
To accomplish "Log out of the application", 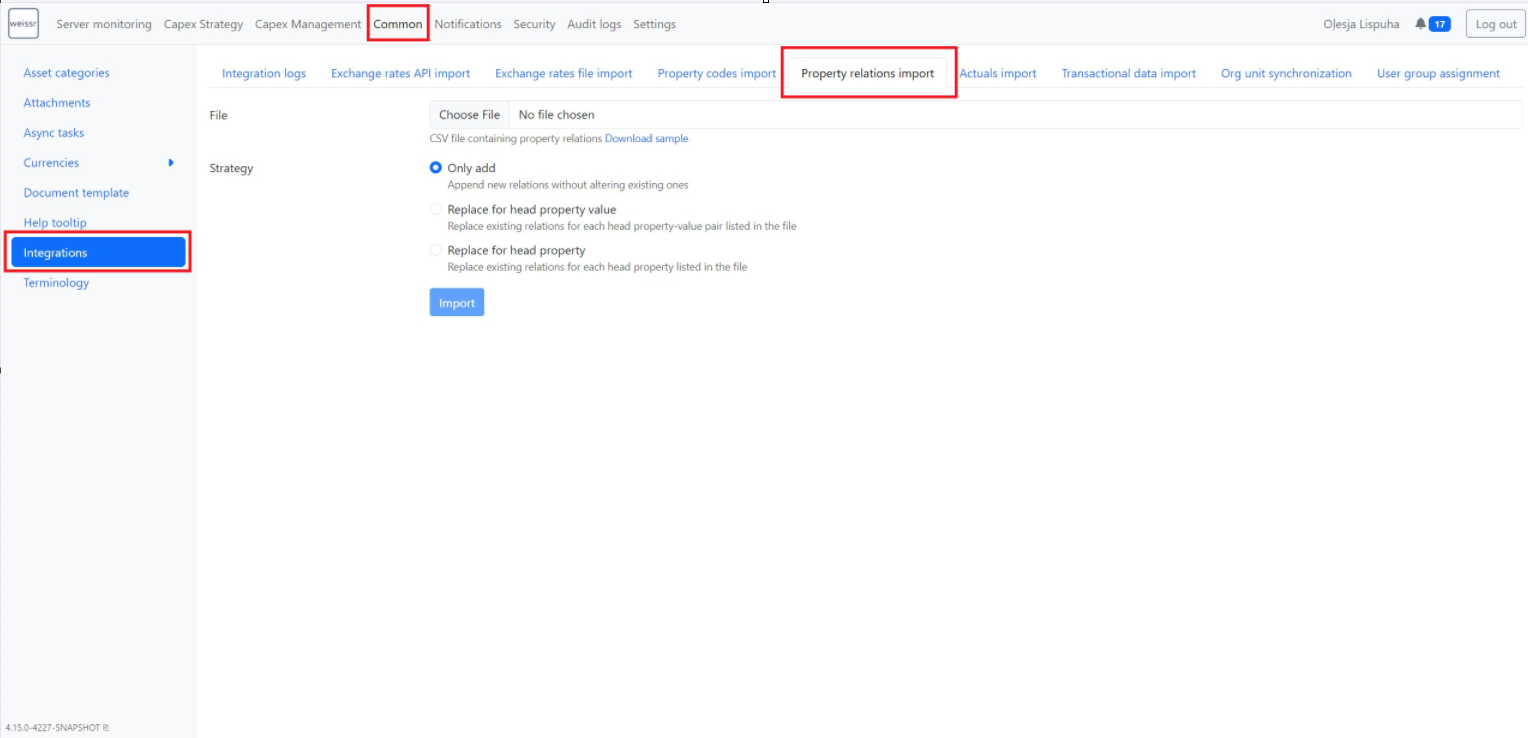I will click(x=1496, y=24).
